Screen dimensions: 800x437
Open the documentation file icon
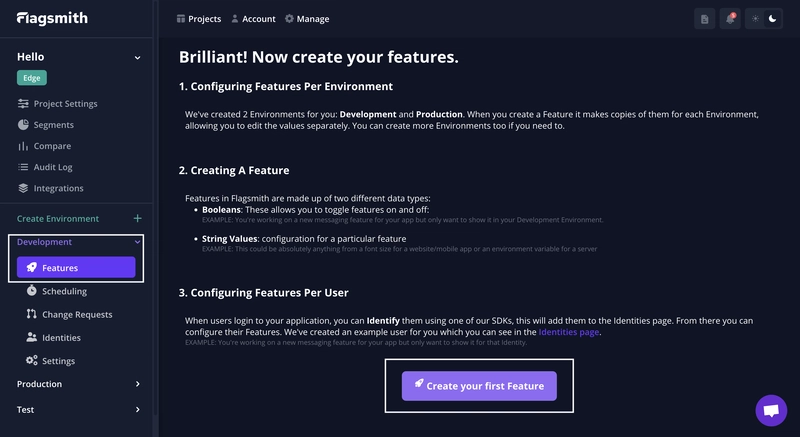(705, 19)
